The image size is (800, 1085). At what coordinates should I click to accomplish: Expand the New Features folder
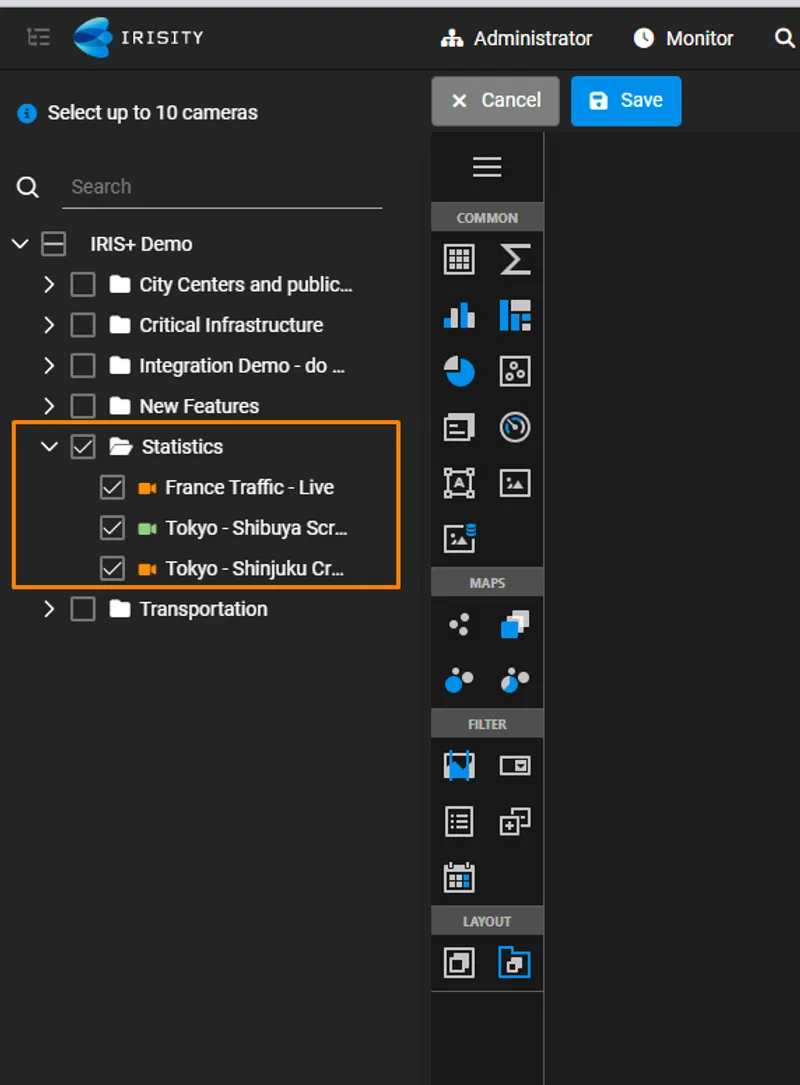tap(49, 405)
